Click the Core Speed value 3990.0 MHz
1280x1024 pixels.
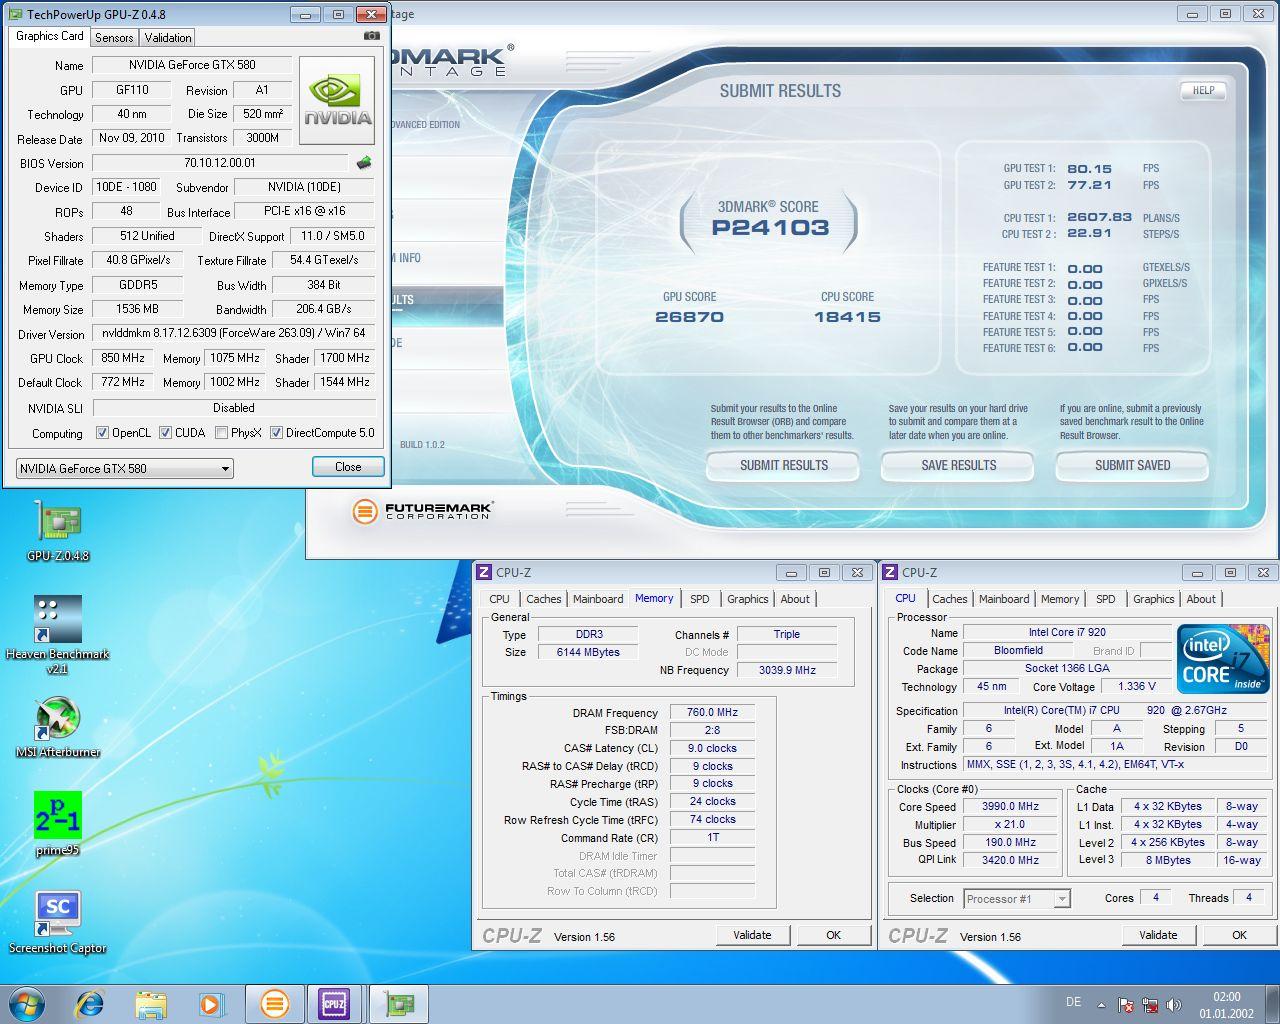pyautogui.click(x=1010, y=806)
